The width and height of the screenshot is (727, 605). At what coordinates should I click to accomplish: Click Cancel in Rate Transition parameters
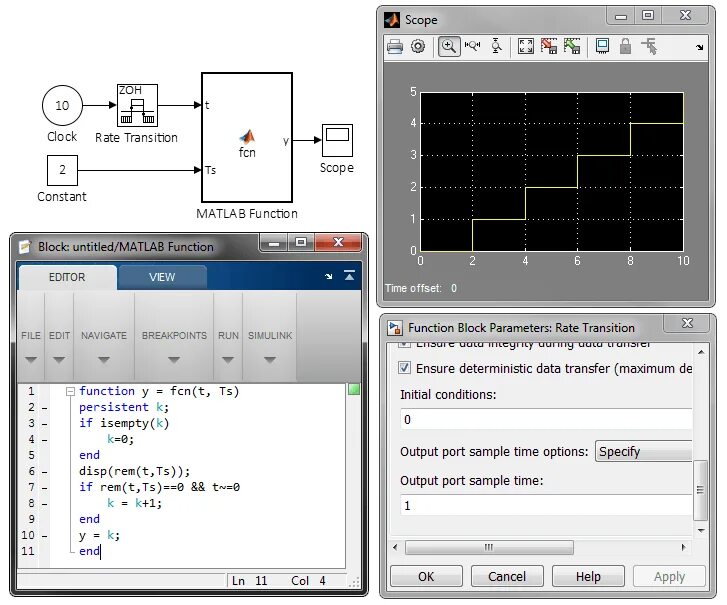[x=507, y=576]
